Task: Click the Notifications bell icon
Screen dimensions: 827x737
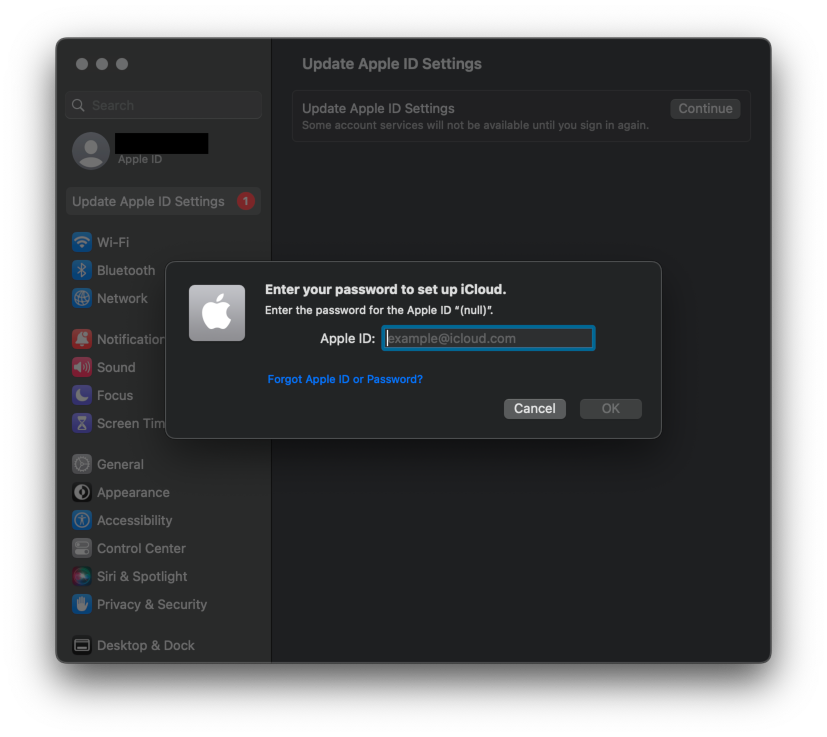Action: pos(81,339)
